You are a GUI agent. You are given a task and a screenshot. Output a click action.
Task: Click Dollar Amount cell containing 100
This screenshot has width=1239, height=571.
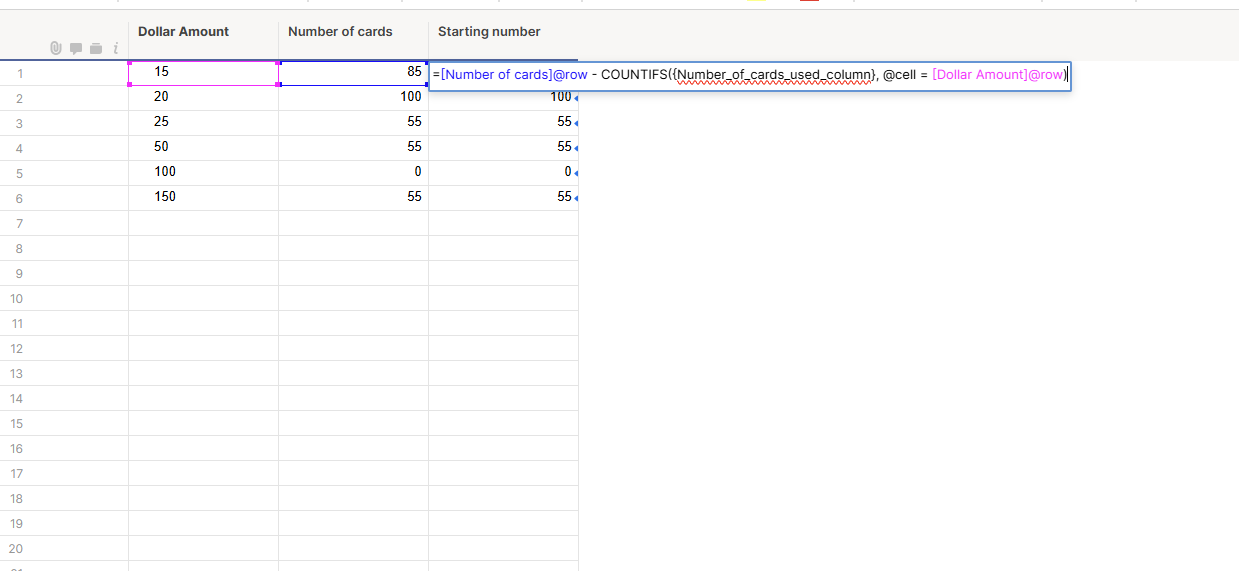(203, 173)
